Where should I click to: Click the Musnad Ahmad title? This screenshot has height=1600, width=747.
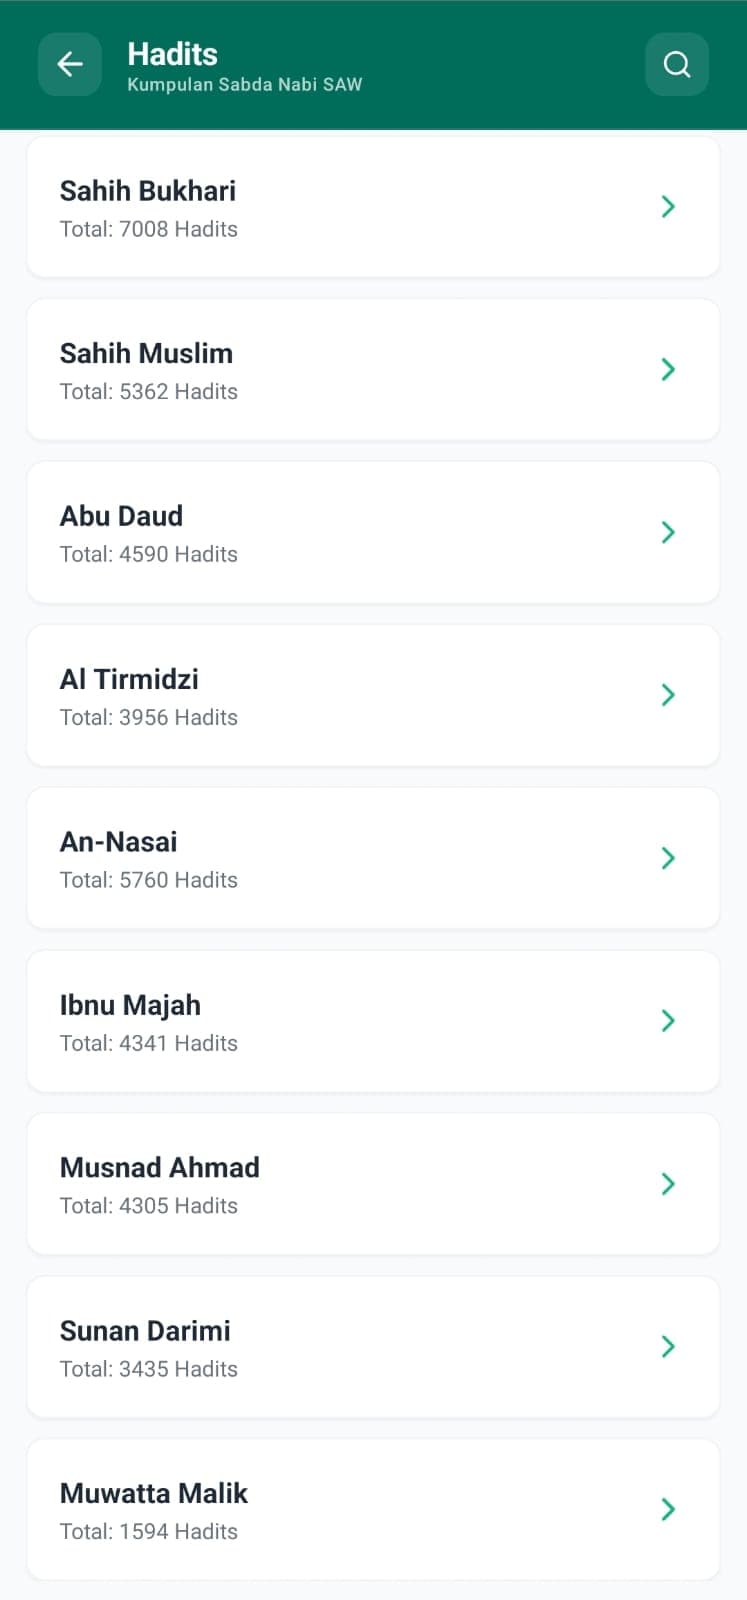click(x=160, y=1168)
